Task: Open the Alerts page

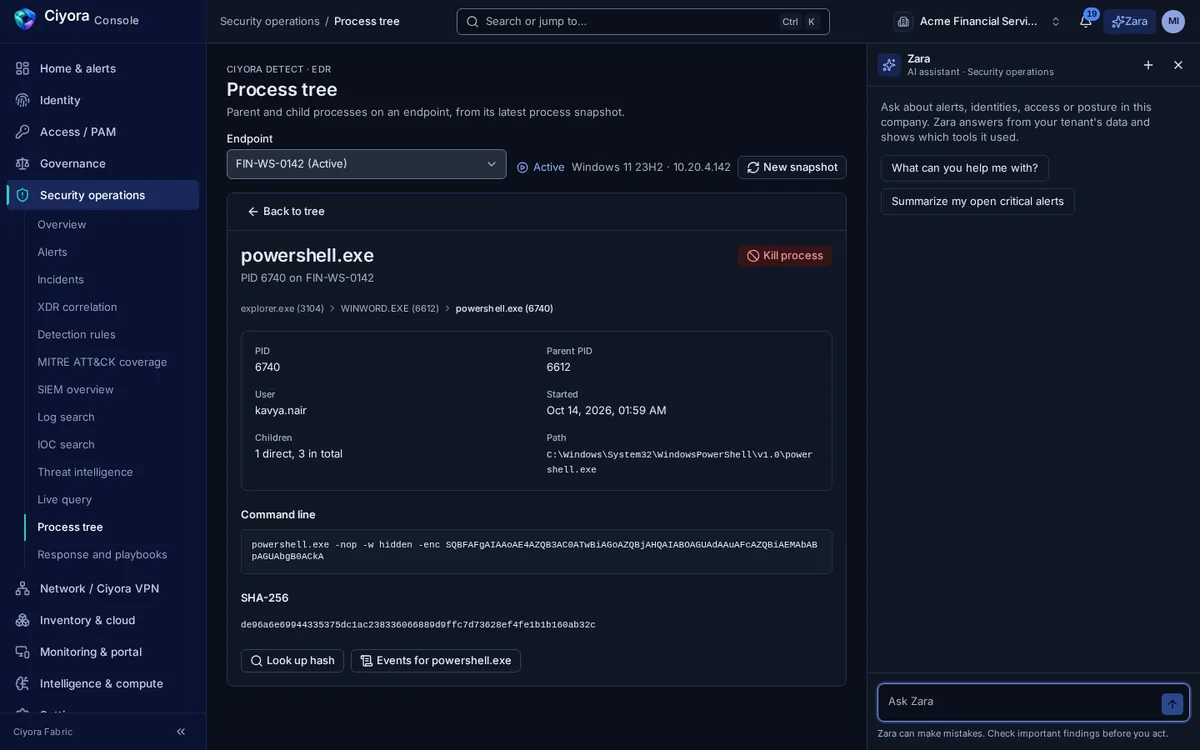Action: click(52, 252)
